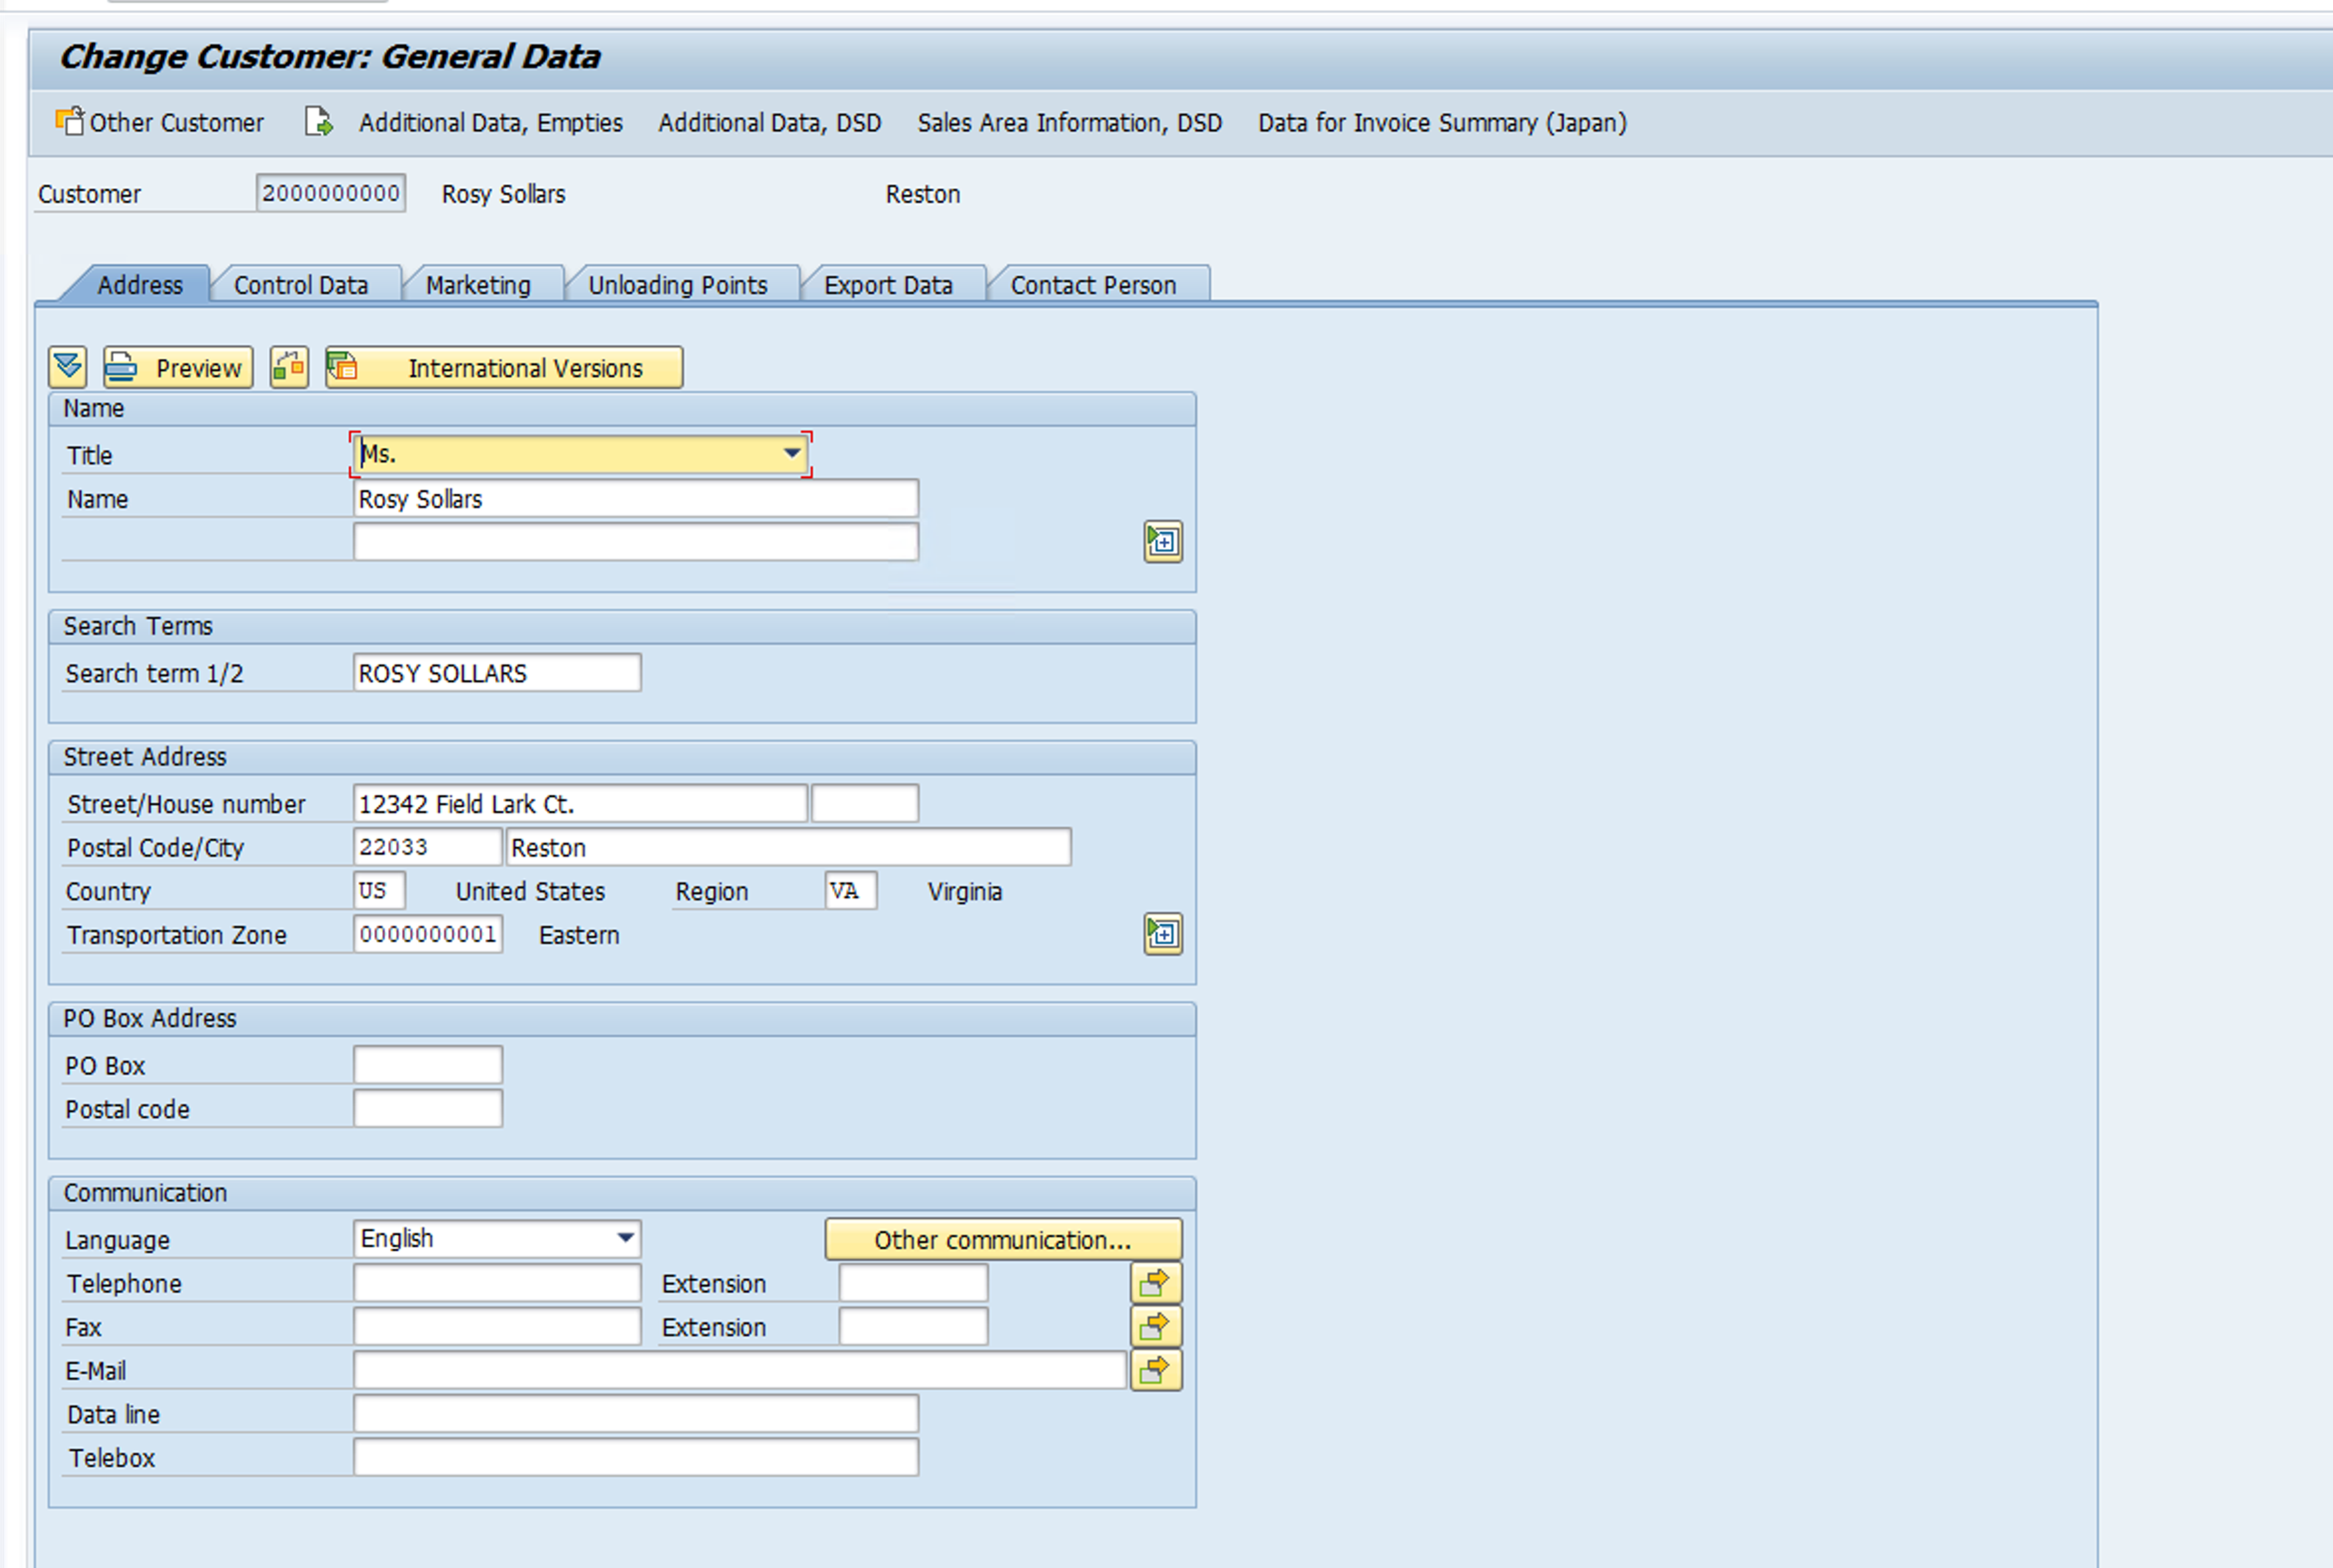Click the Data line input field
This screenshot has width=2333, height=1568.
pyautogui.click(x=635, y=1414)
